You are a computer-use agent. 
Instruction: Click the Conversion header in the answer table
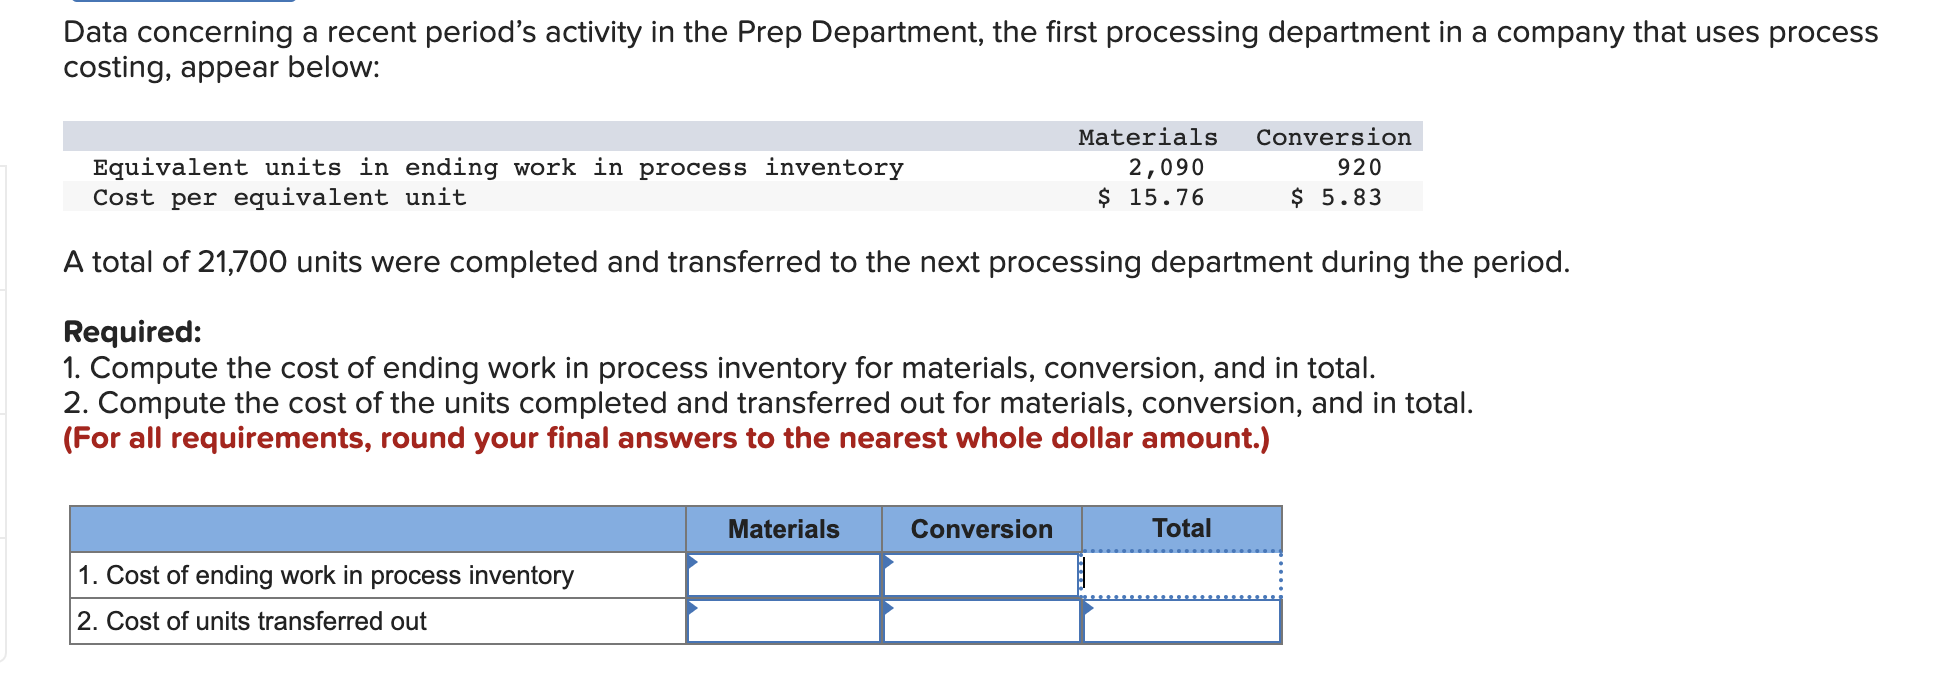[x=981, y=529]
